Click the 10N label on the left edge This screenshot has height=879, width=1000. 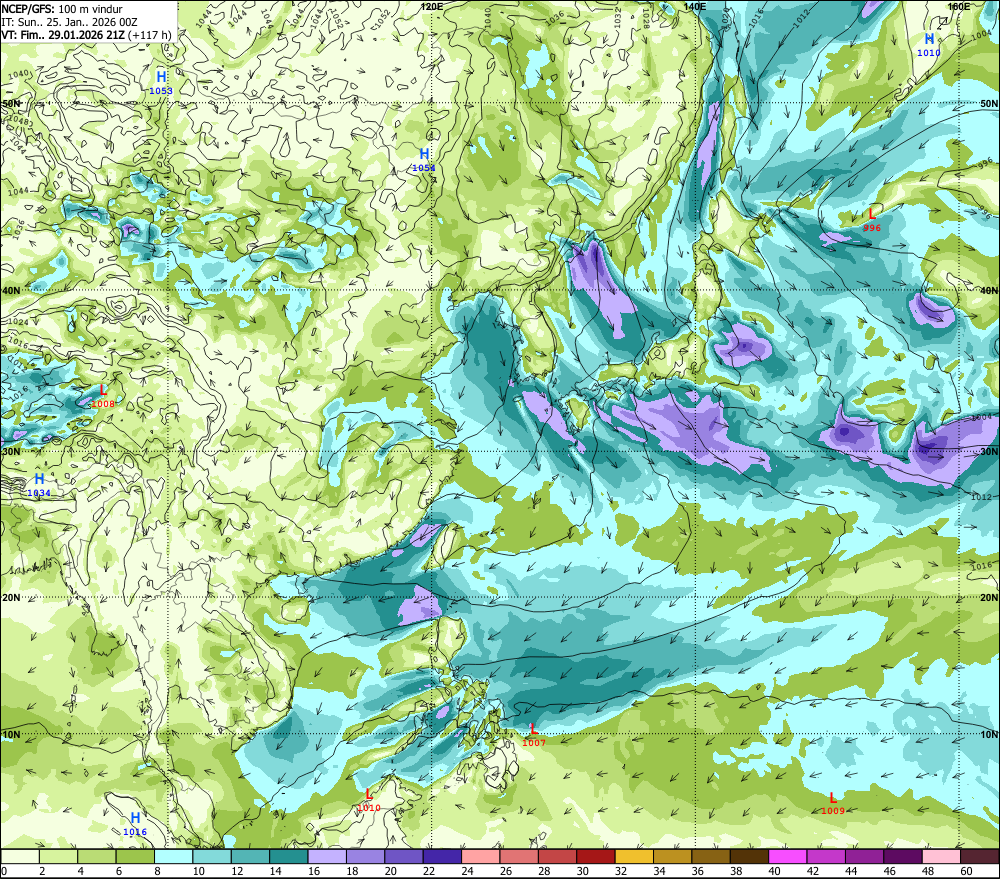[11, 735]
